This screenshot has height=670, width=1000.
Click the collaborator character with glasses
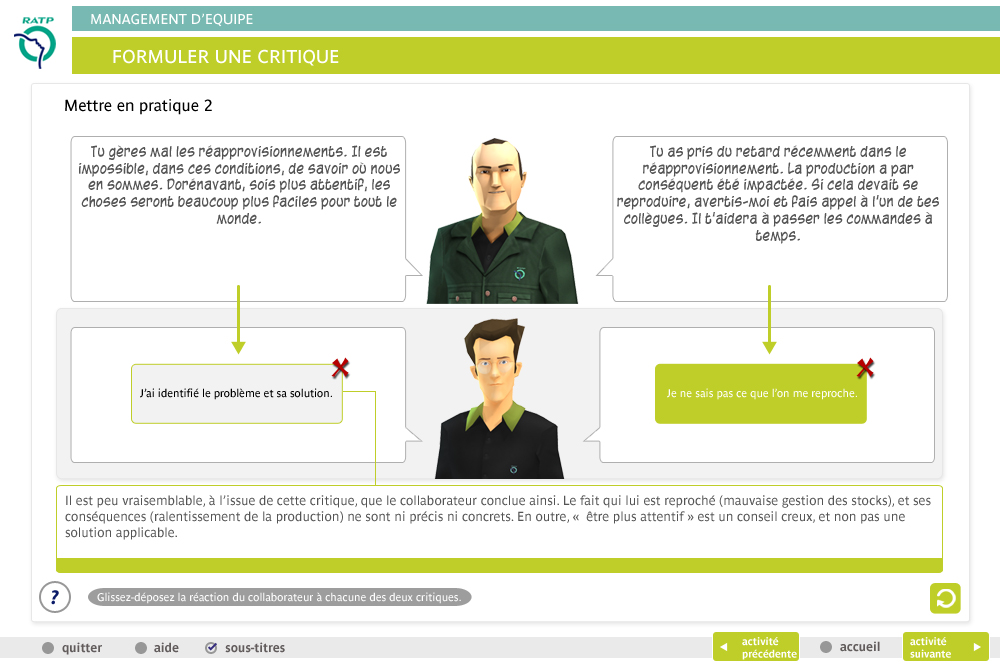point(499,399)
